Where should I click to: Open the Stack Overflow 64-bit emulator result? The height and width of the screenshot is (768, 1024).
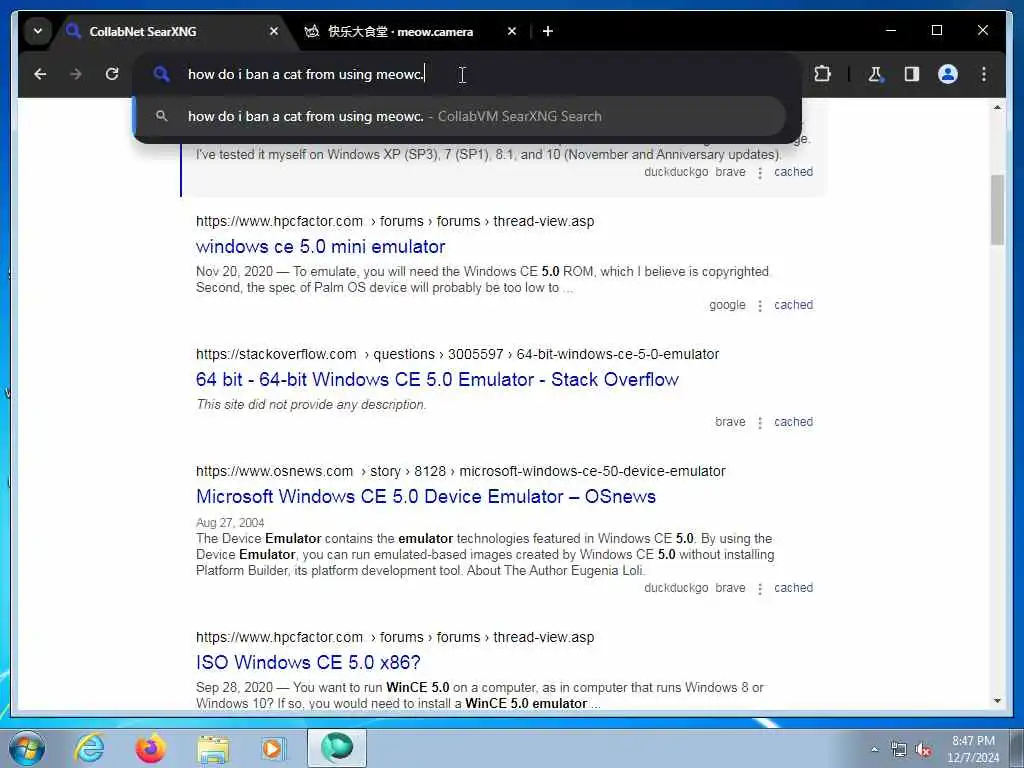click(438, 379)
